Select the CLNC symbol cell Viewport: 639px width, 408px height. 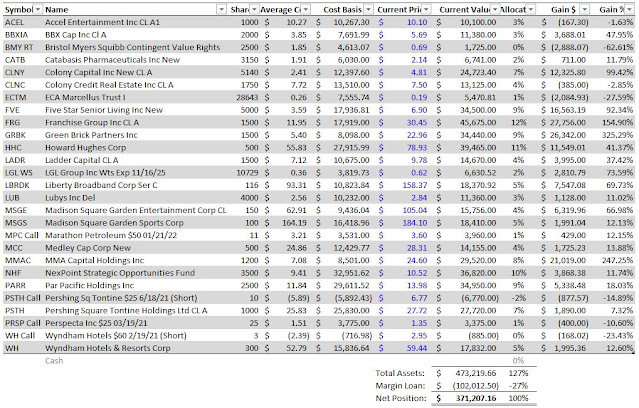[15, 85]
